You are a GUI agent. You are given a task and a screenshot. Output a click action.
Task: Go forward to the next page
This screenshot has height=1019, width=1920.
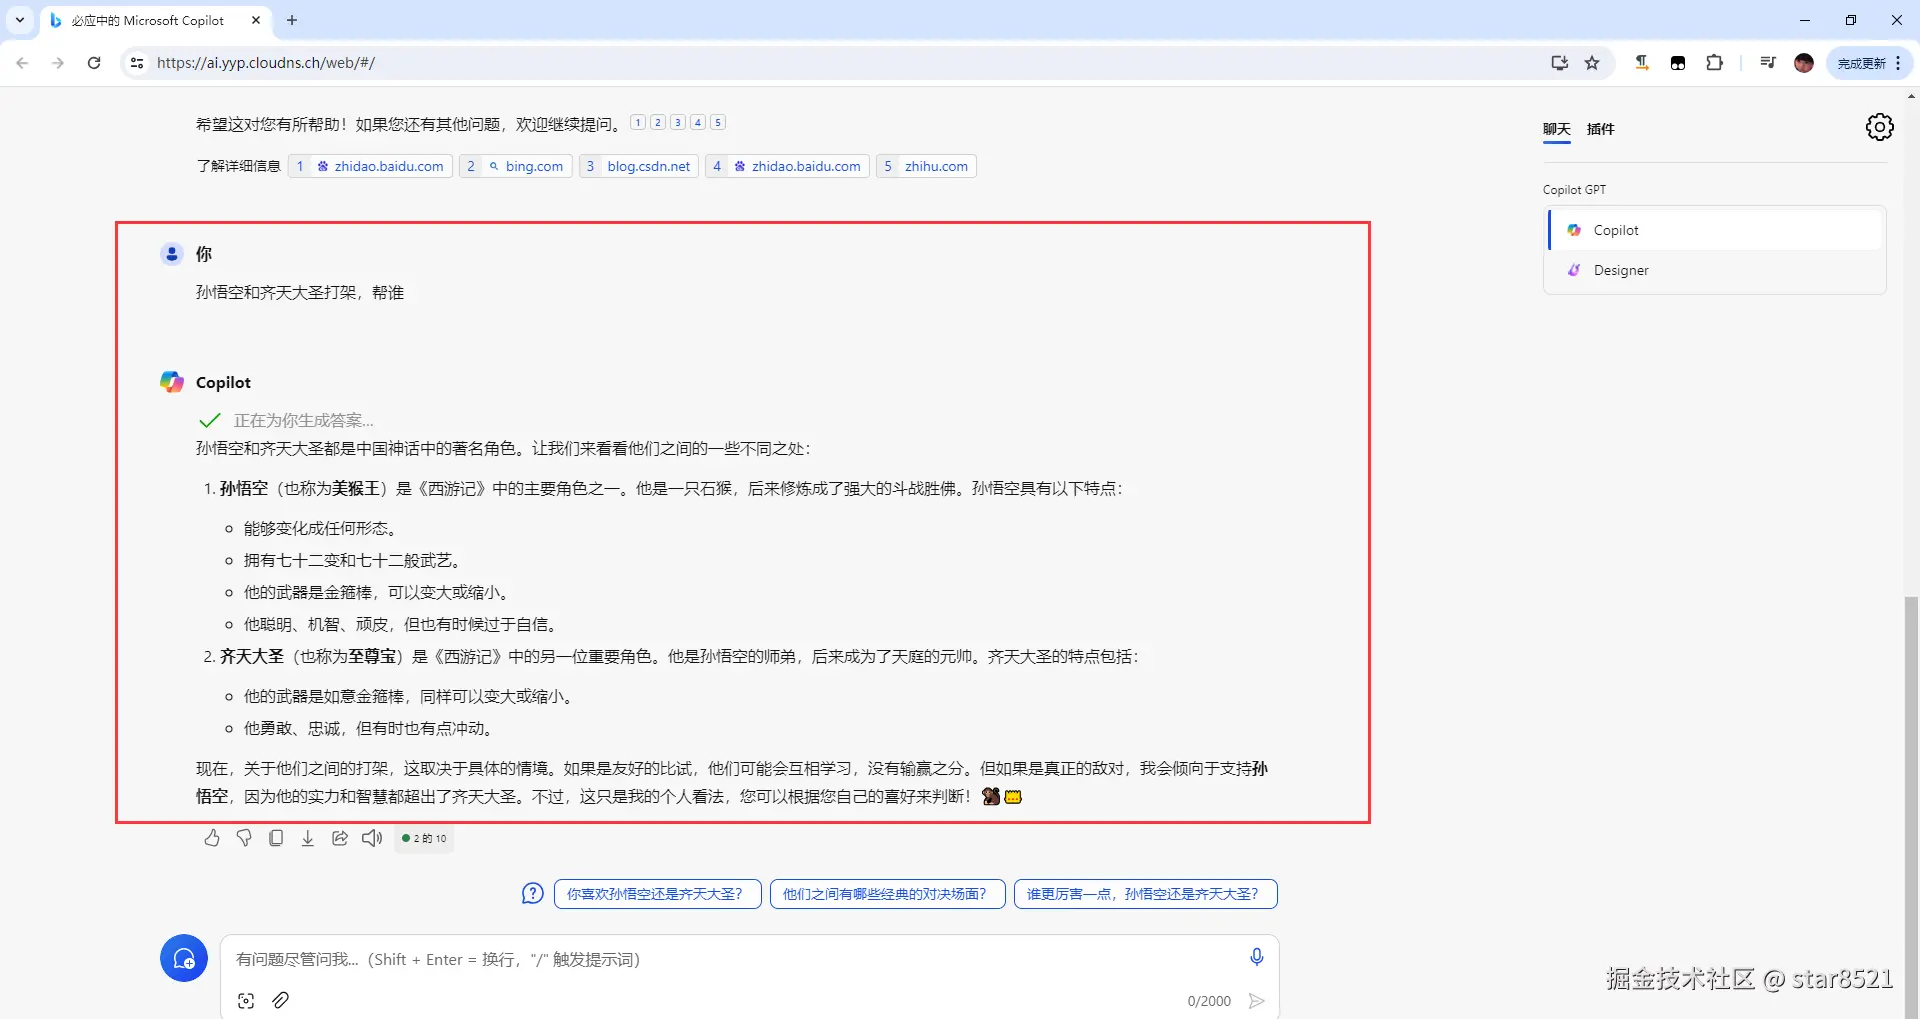[58, 63]
